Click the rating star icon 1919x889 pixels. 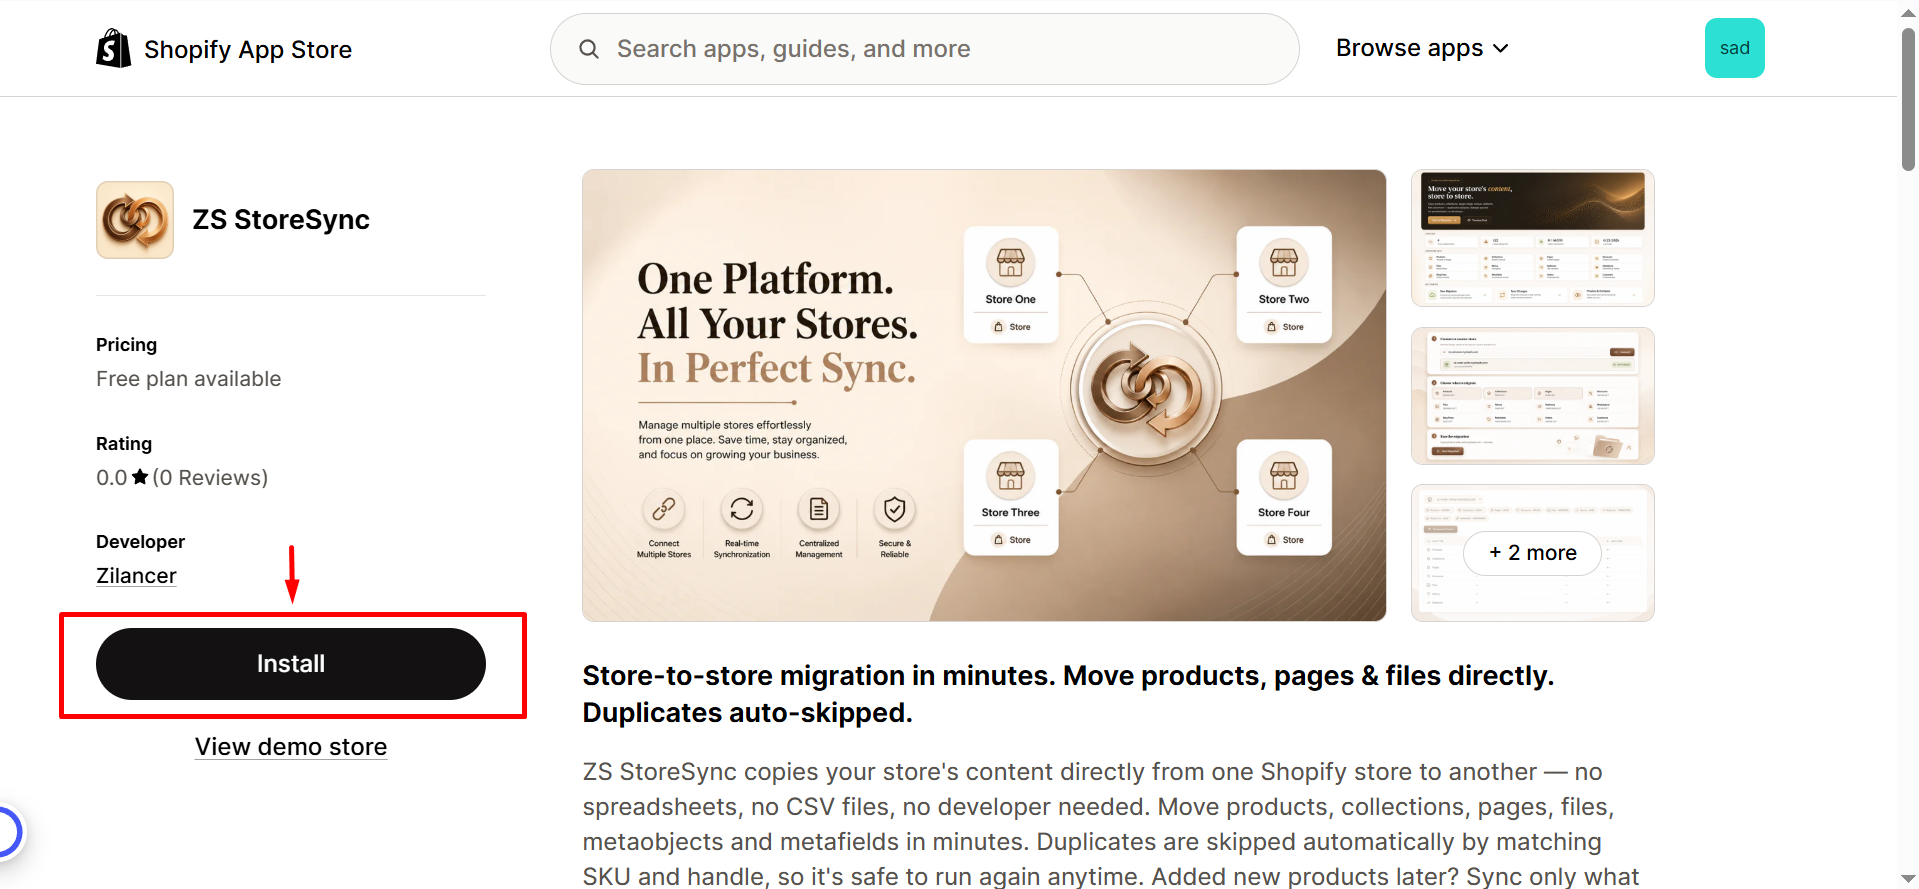coord(140,477)
